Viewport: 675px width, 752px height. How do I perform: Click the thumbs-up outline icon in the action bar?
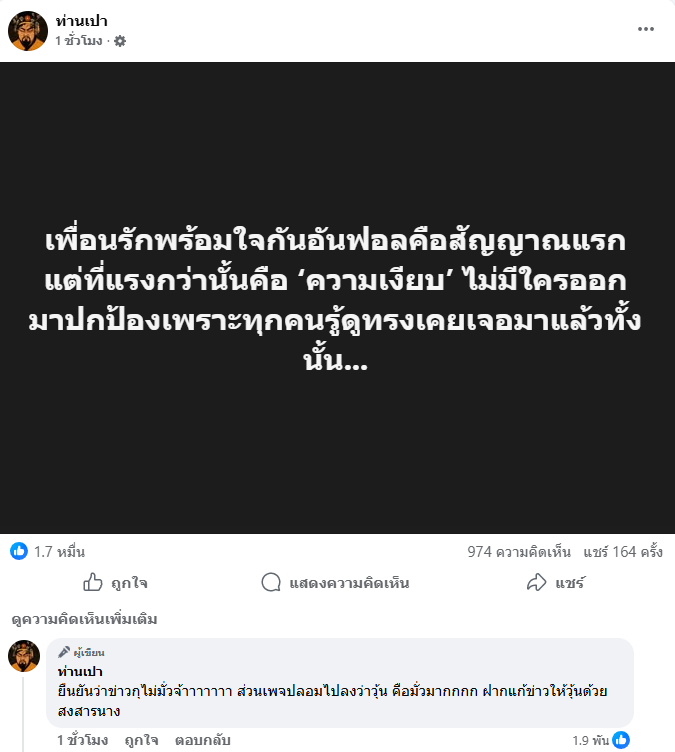coord(93,582)
